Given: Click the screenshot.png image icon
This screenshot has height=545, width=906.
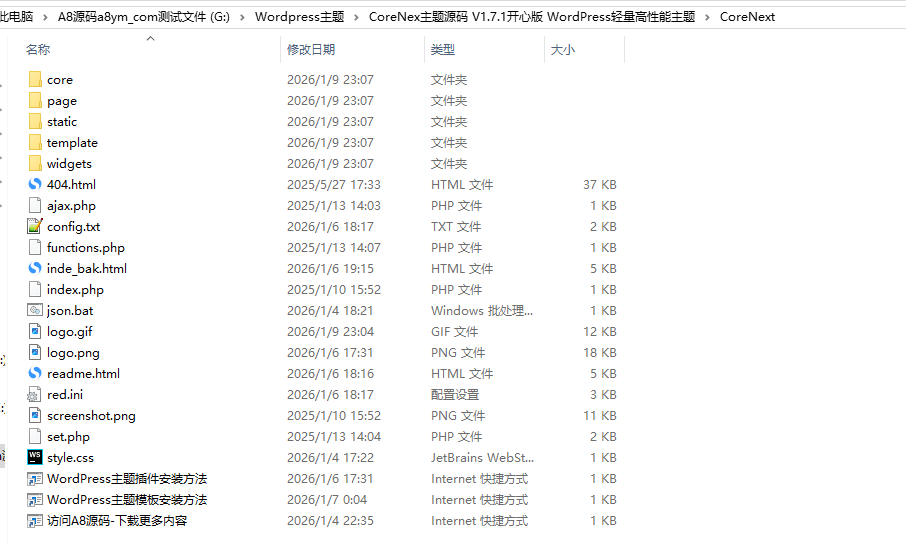Looking at the screenshot, I should pos(35,415).
